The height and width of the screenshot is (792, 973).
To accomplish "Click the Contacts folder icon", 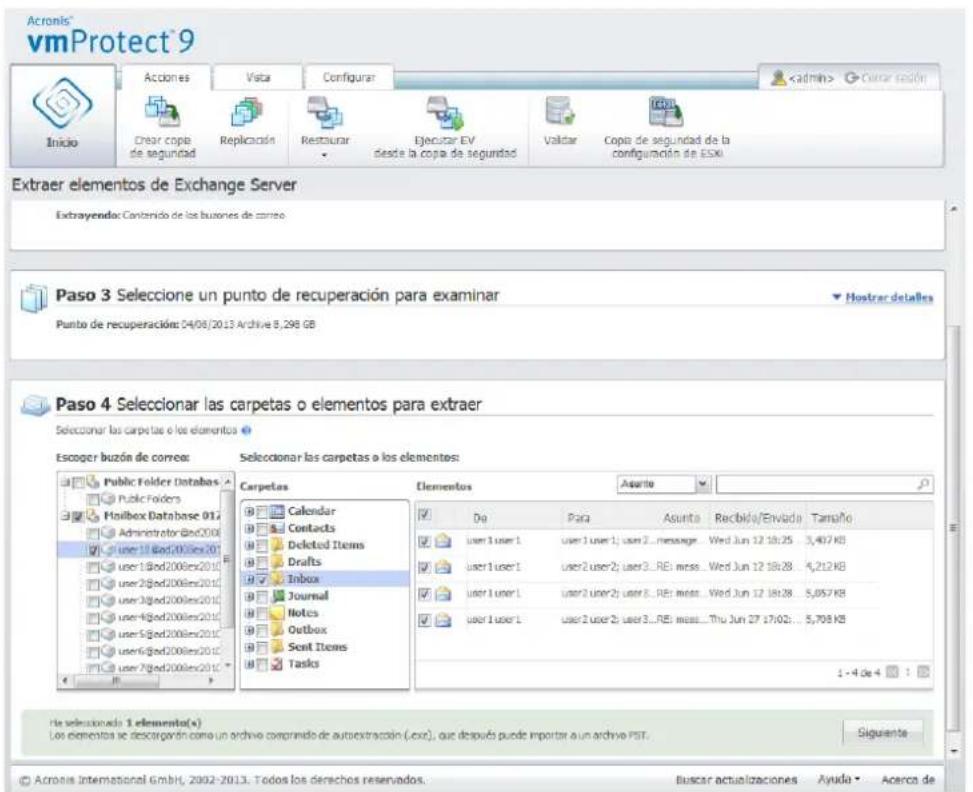I will click(x=277, y=528).
